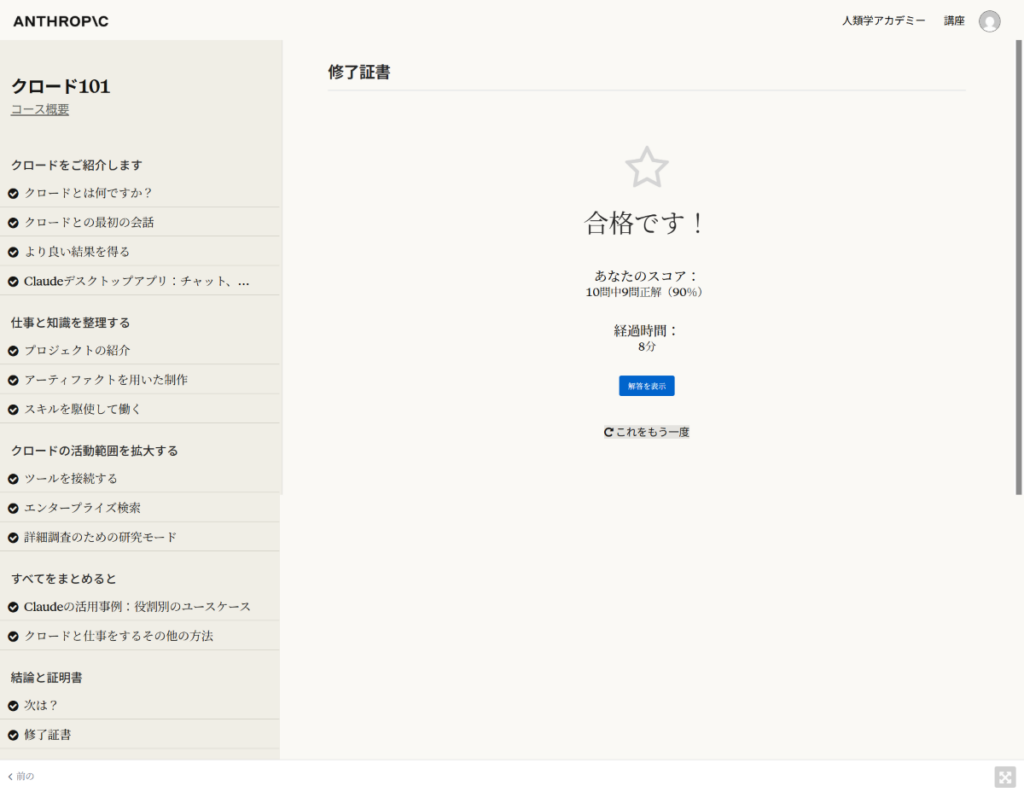Click checkmark icon beside クロードとは何ですか？

pos(13,194)
